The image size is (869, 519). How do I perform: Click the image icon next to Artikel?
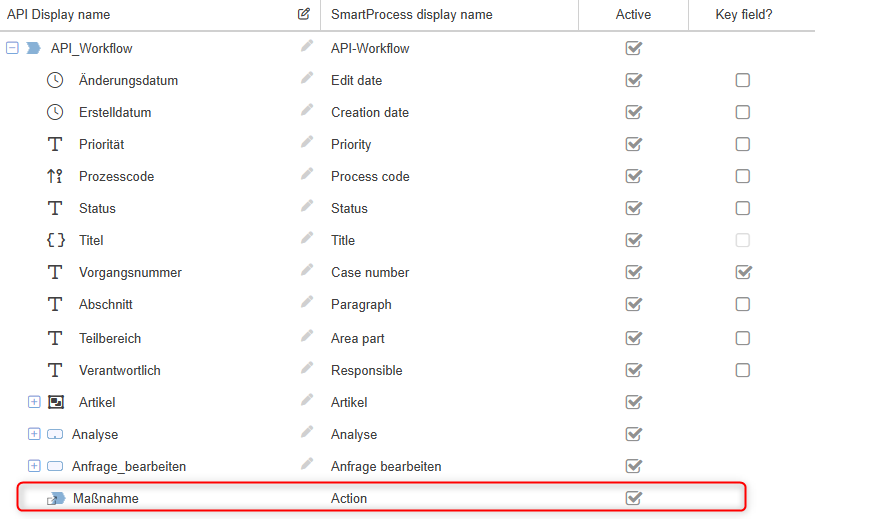[x=56, y=402]
